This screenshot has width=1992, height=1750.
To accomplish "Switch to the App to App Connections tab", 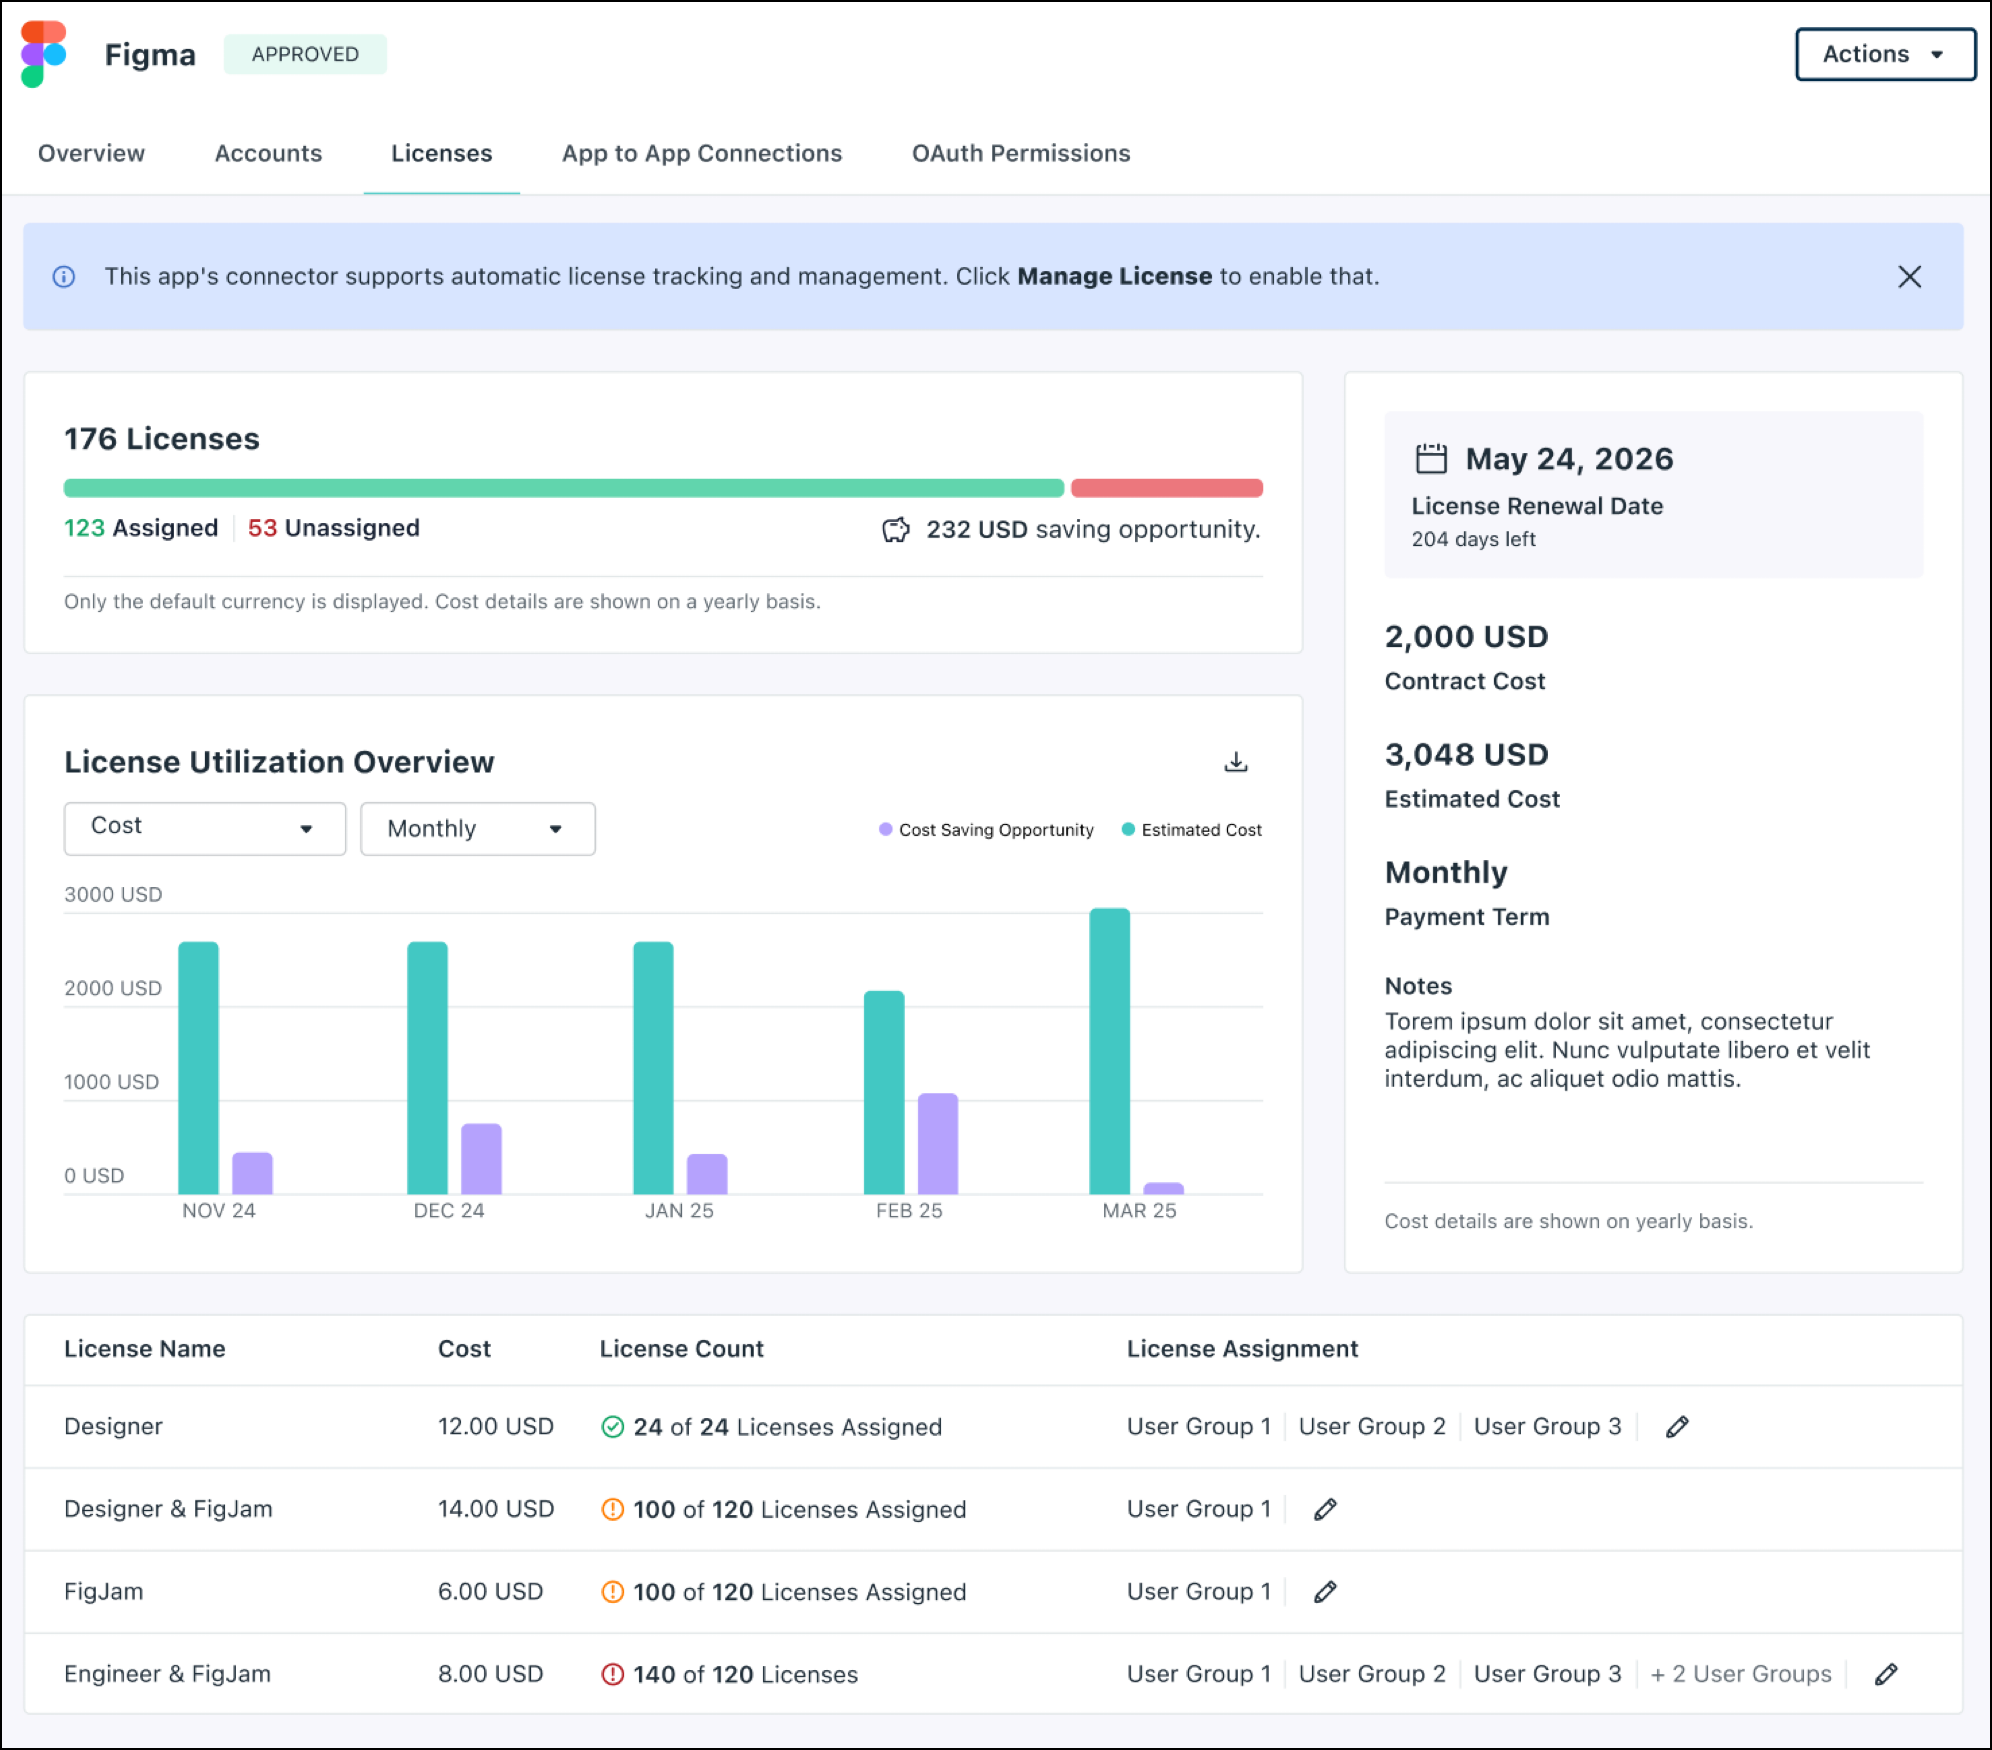I will tap(701, 153).
